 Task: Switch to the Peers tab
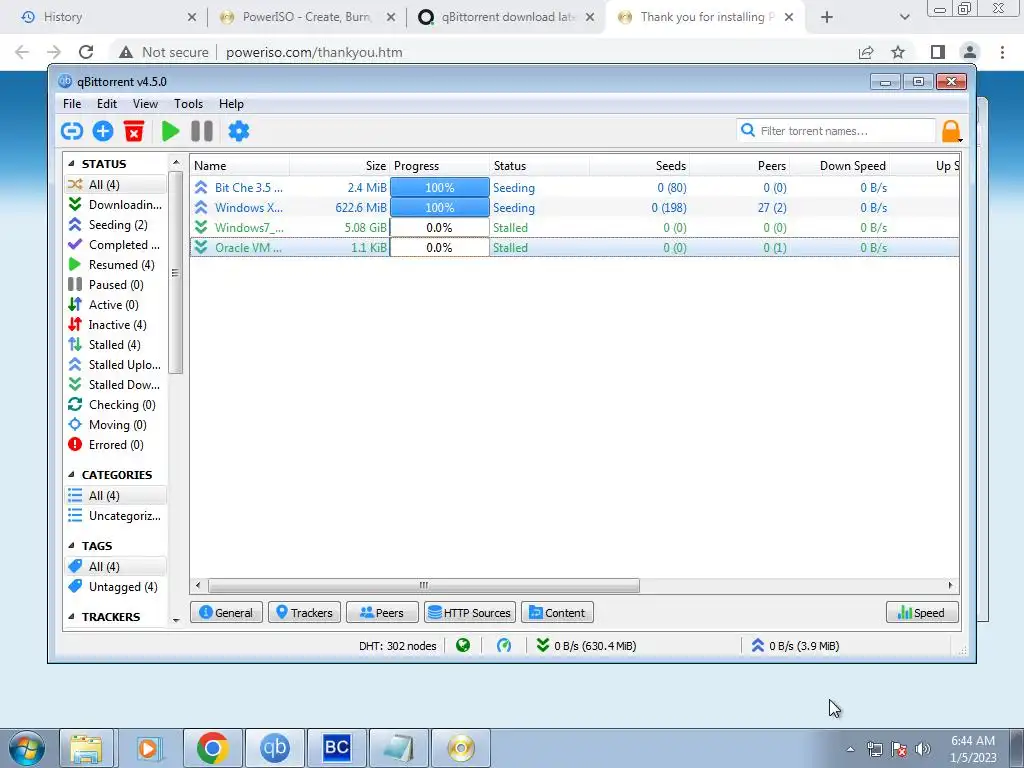(382, 613)
